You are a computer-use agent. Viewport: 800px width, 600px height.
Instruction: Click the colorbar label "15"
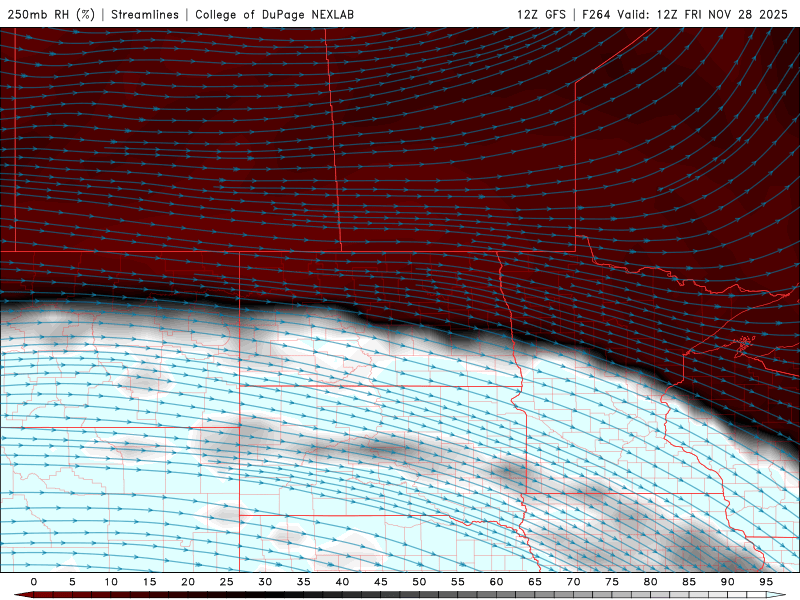coord(149,582)
